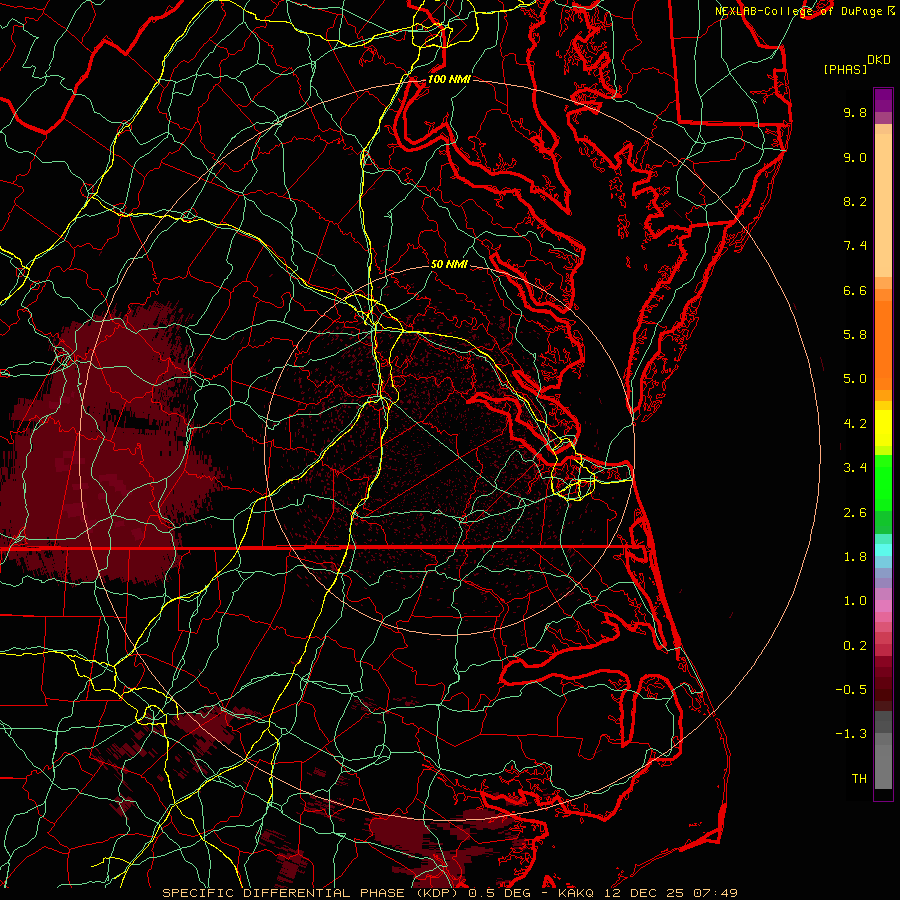Click the 4.2 scale value
This screenshot has height=900, width=900.
(855, 424)
